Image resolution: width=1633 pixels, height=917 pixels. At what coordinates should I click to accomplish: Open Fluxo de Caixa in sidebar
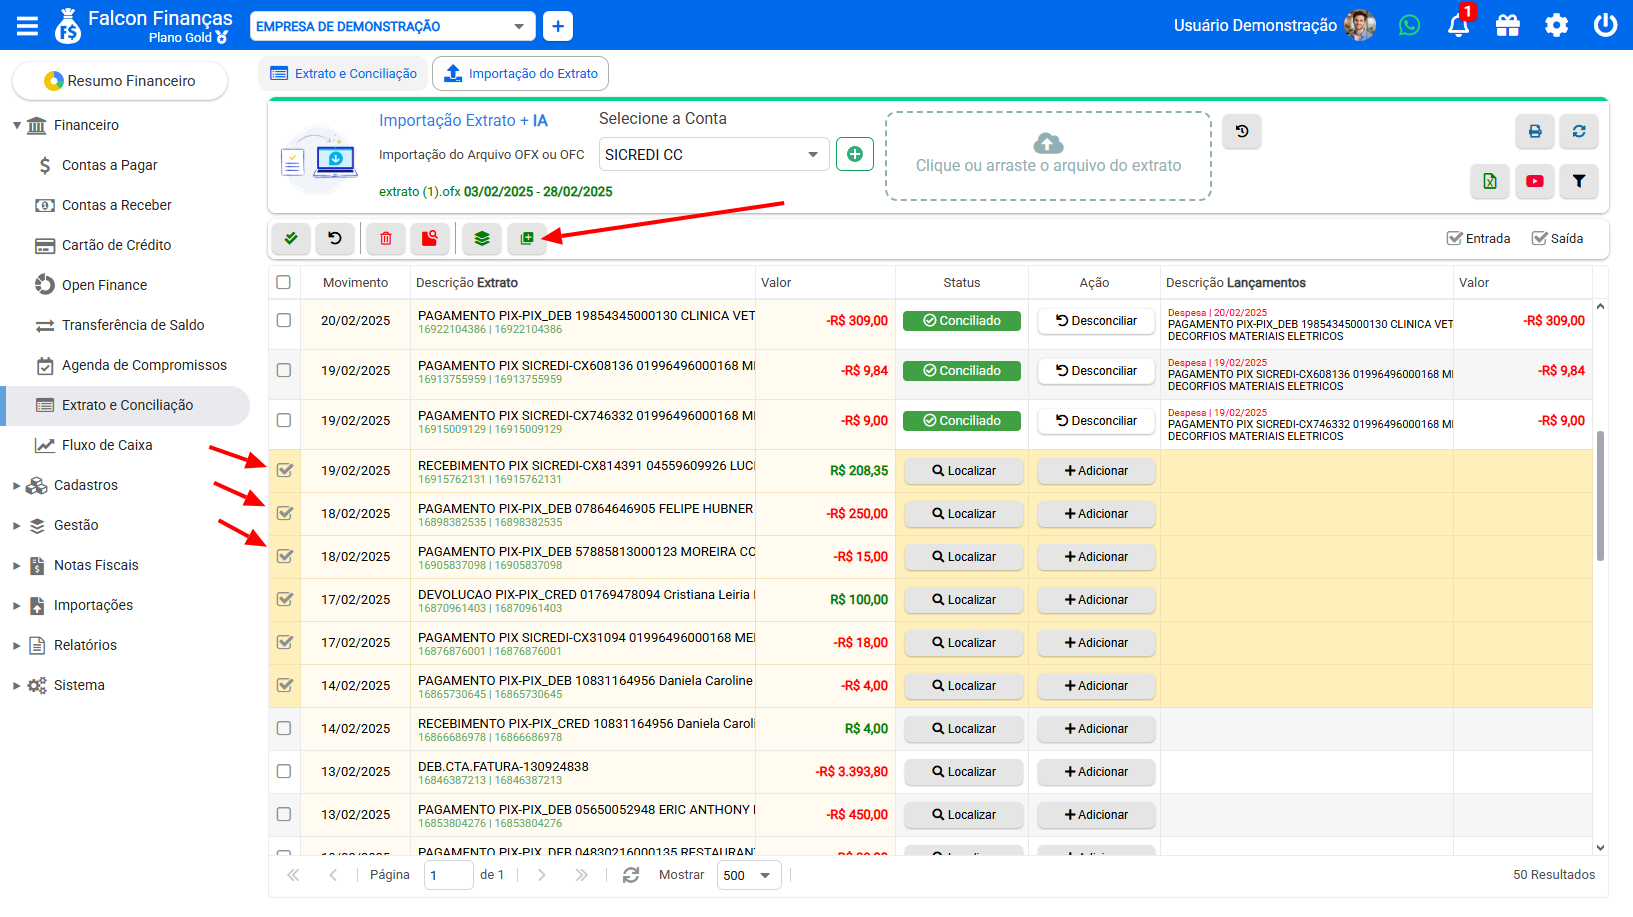[x=107, y=445]
